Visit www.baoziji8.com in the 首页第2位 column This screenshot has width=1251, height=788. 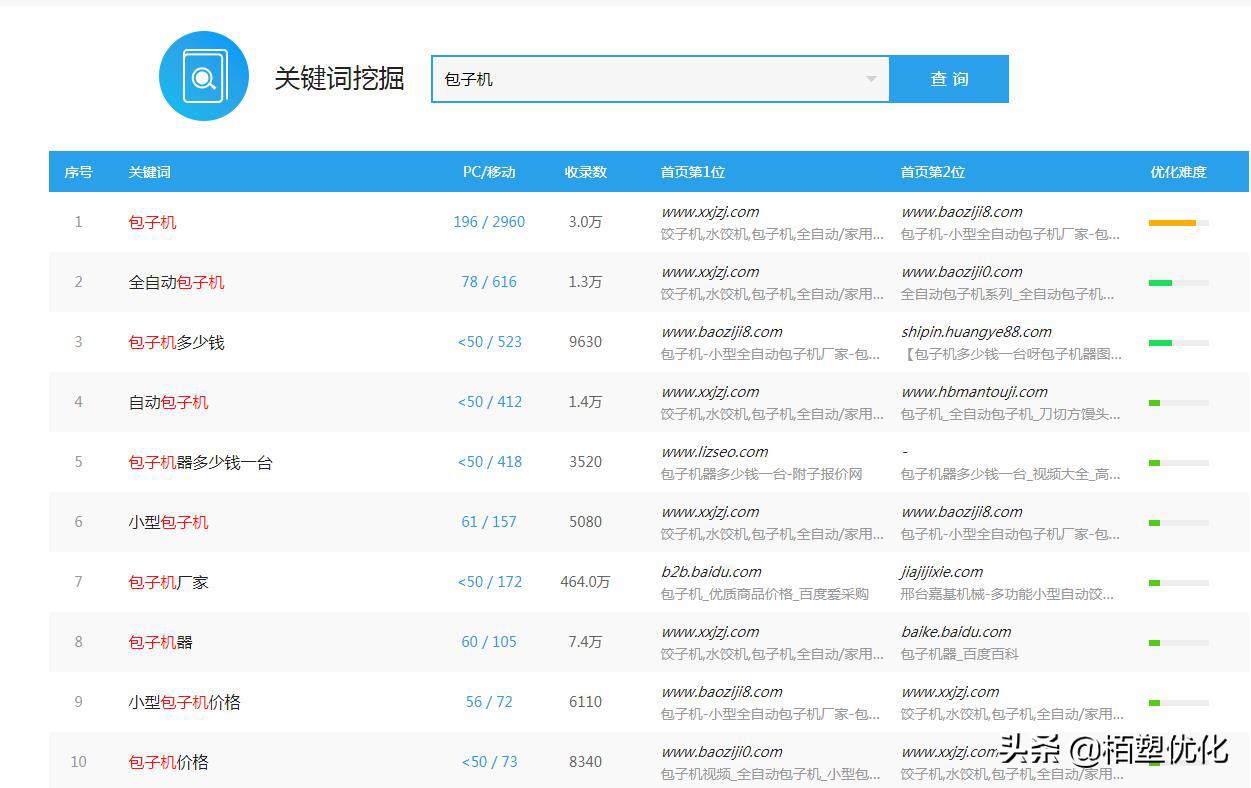[x=963, y=211]
